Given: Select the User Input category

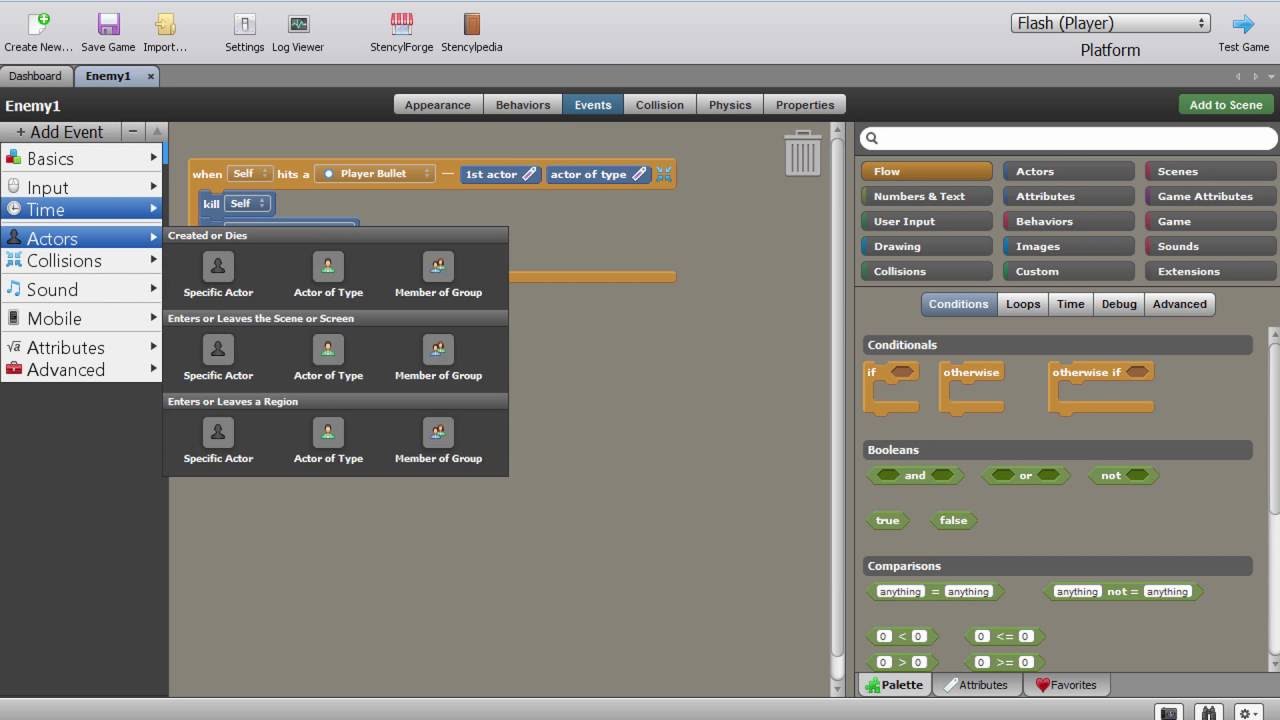Looking at the screenshot, I should 926,221.
